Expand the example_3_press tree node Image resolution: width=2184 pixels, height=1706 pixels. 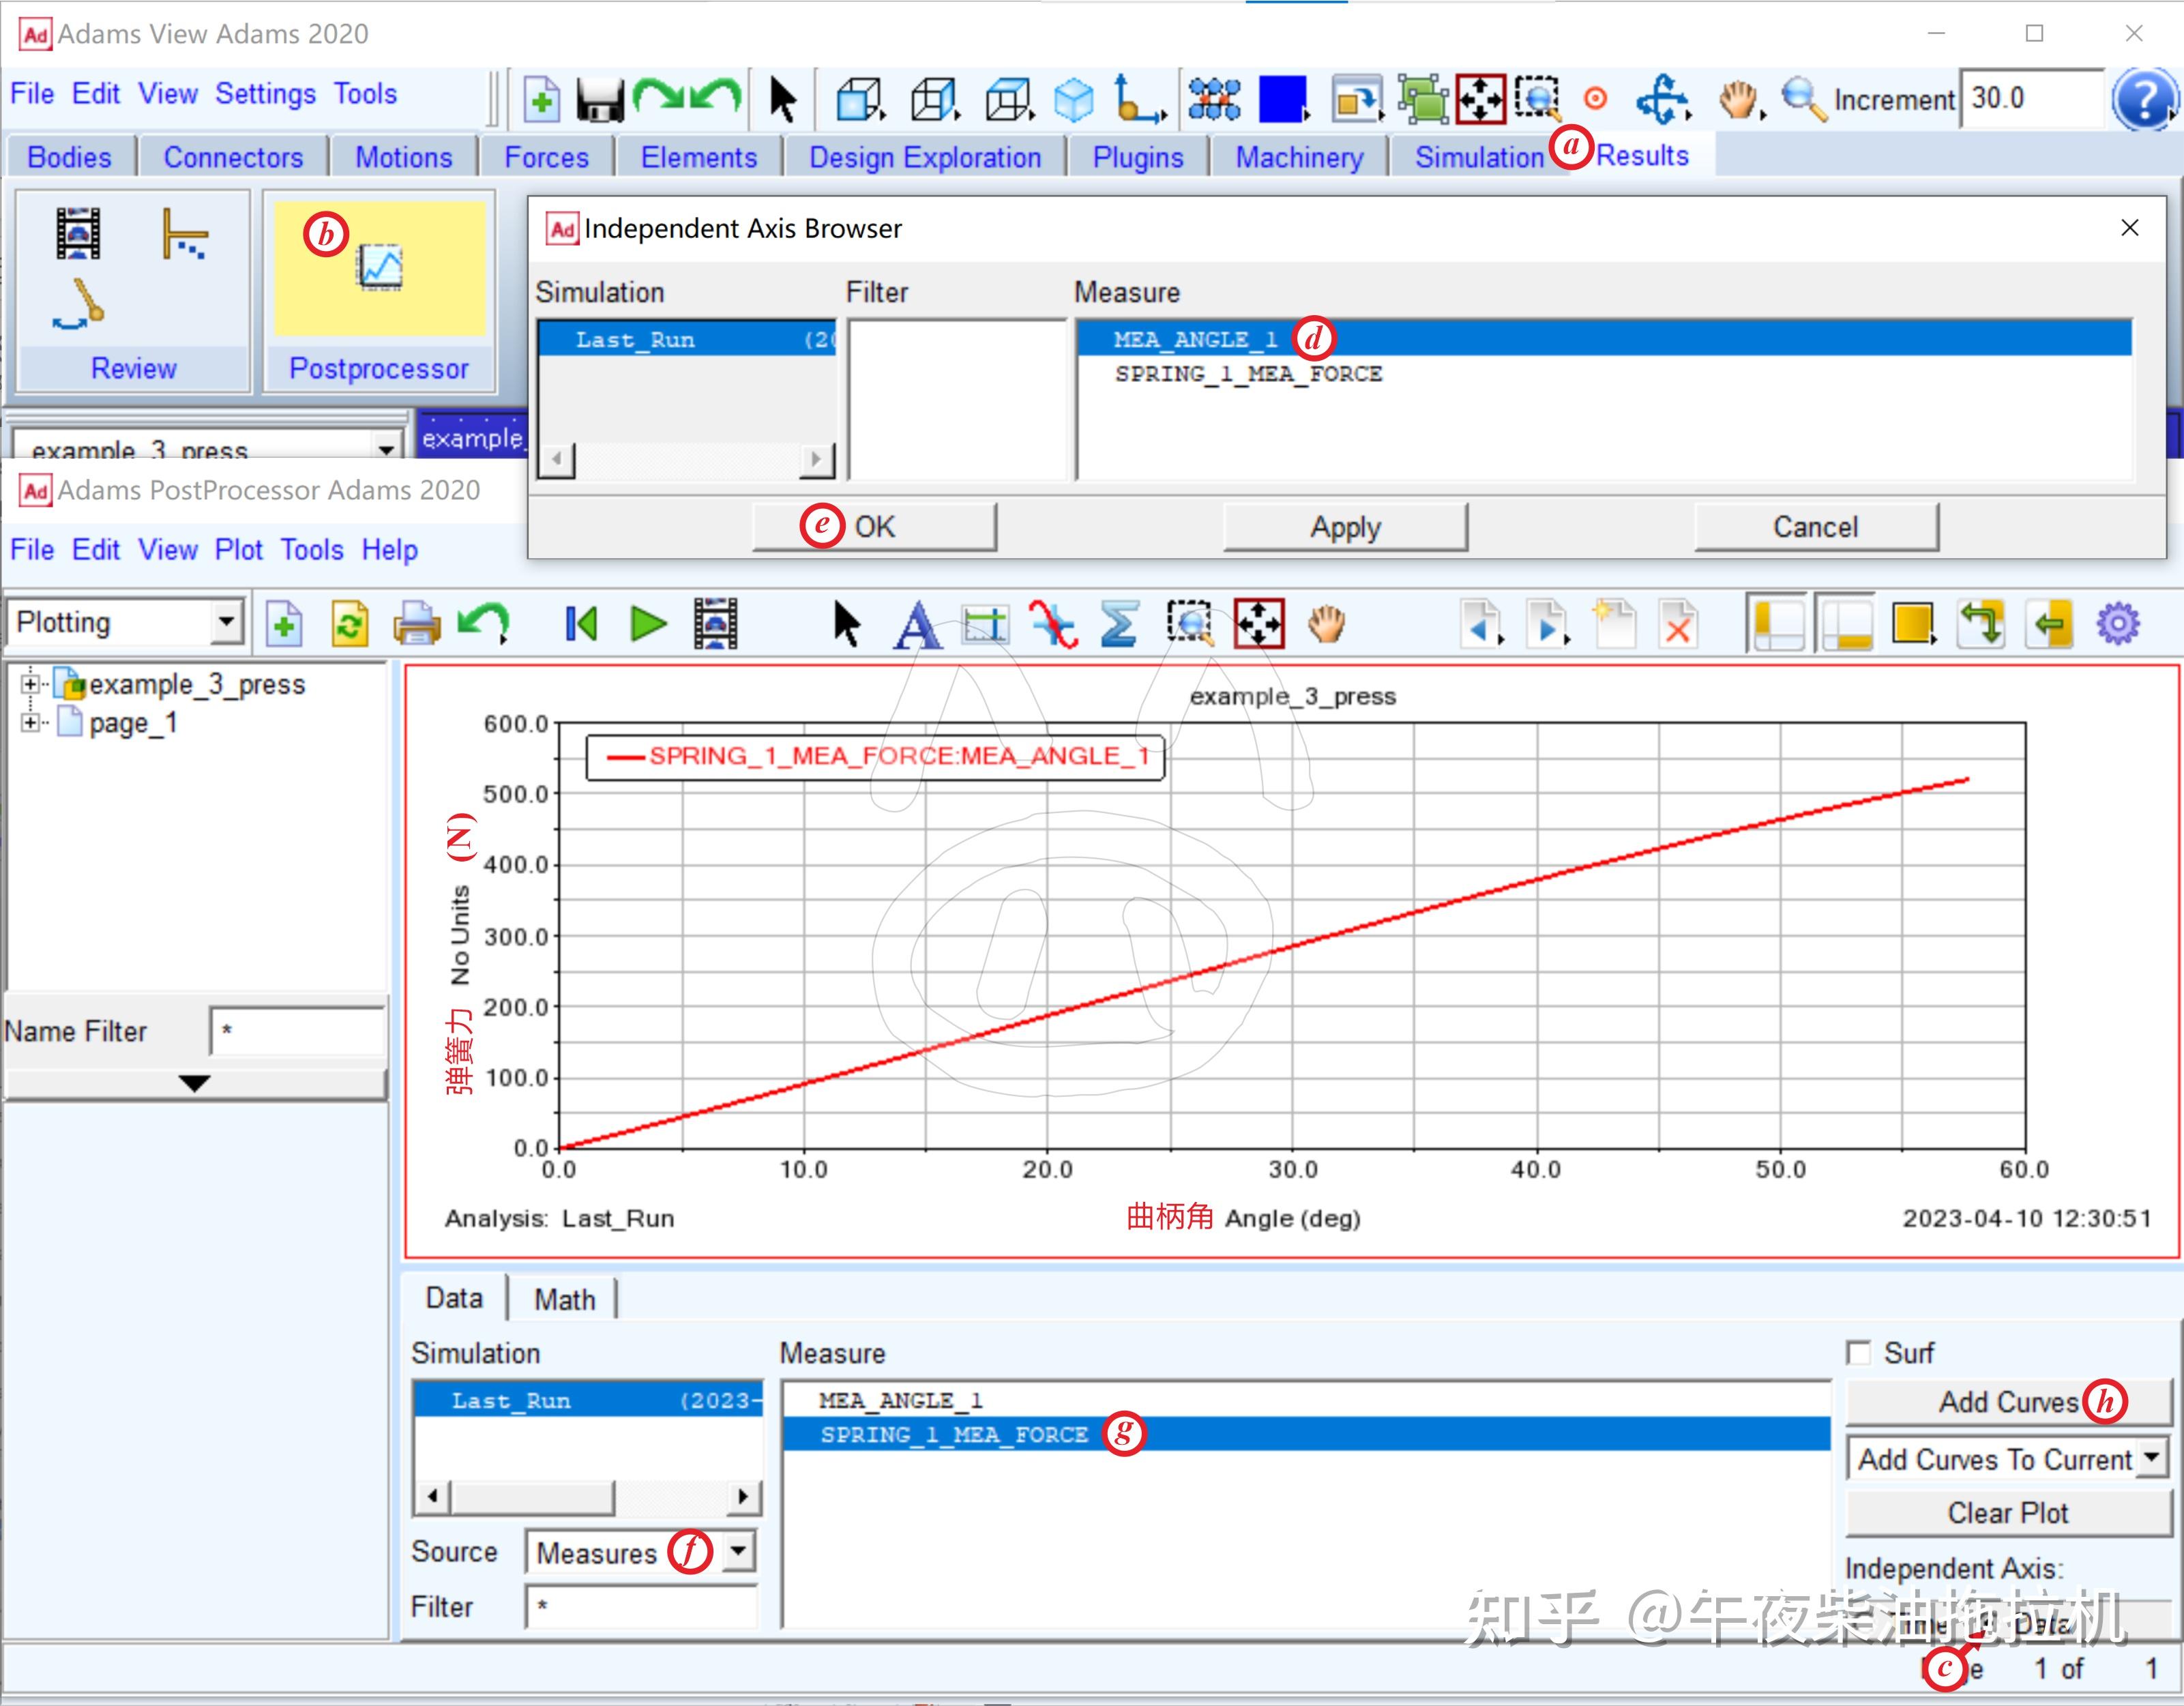(30, 685)
